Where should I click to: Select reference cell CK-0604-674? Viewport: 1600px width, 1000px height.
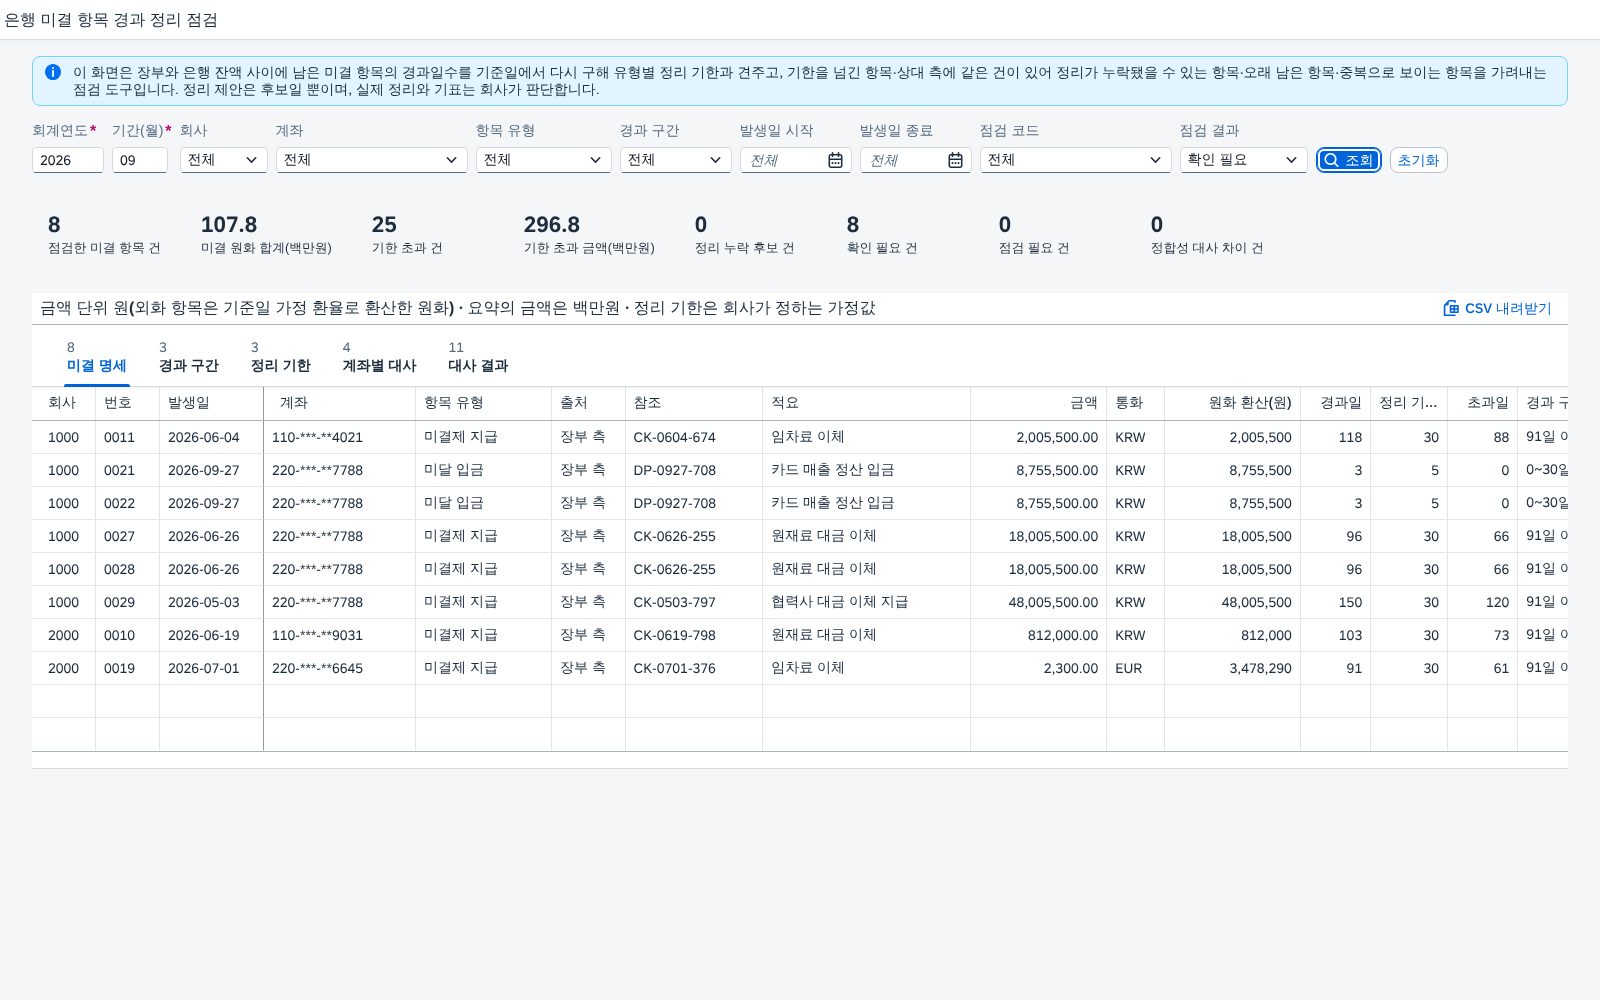point(694,437)
